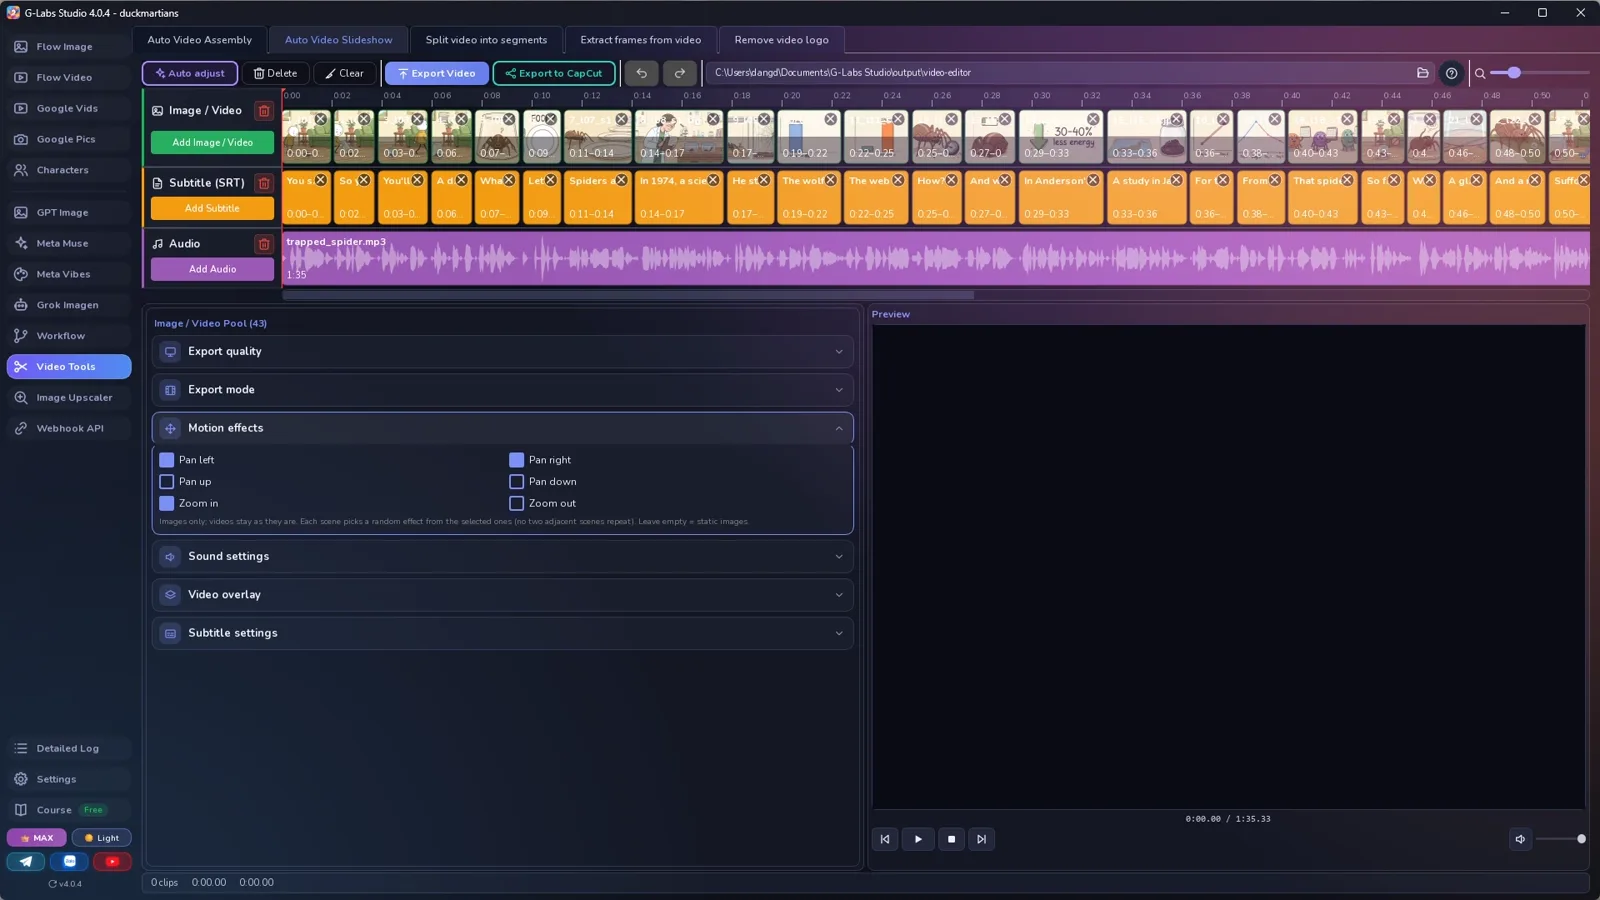This screenshot has width=1600, height=900.
Task: Click the preview play button
Action: (x=918, y=839)
